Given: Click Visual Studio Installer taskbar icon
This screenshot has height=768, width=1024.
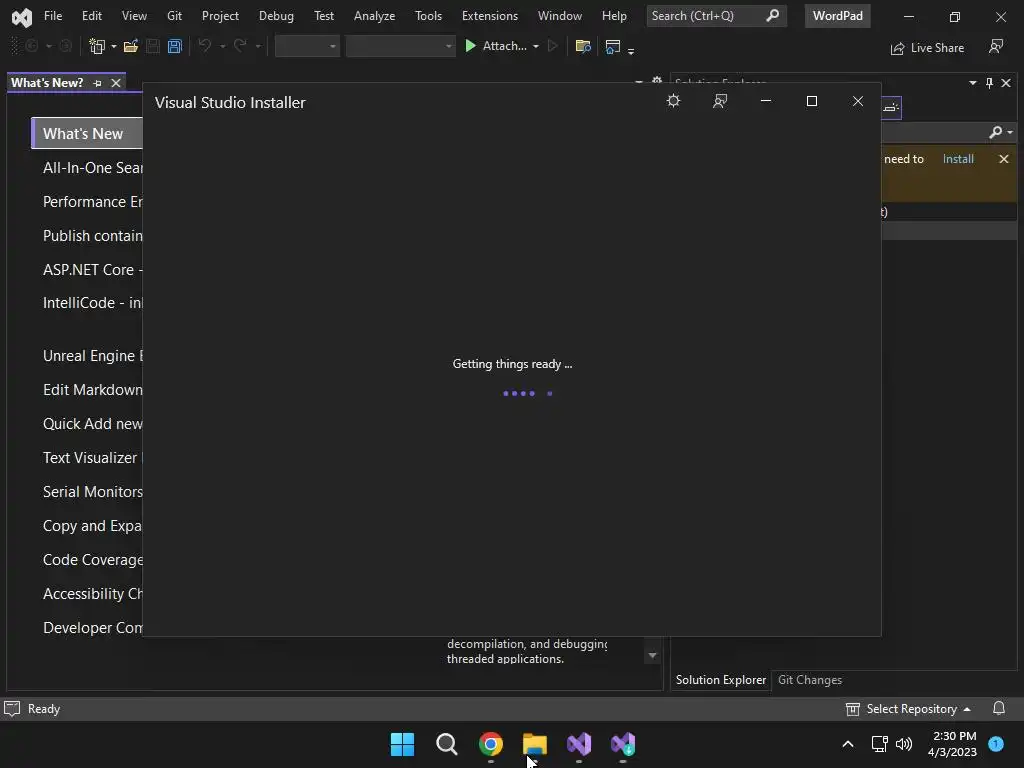Looking at the screenshot, I should tap(622, 744).
